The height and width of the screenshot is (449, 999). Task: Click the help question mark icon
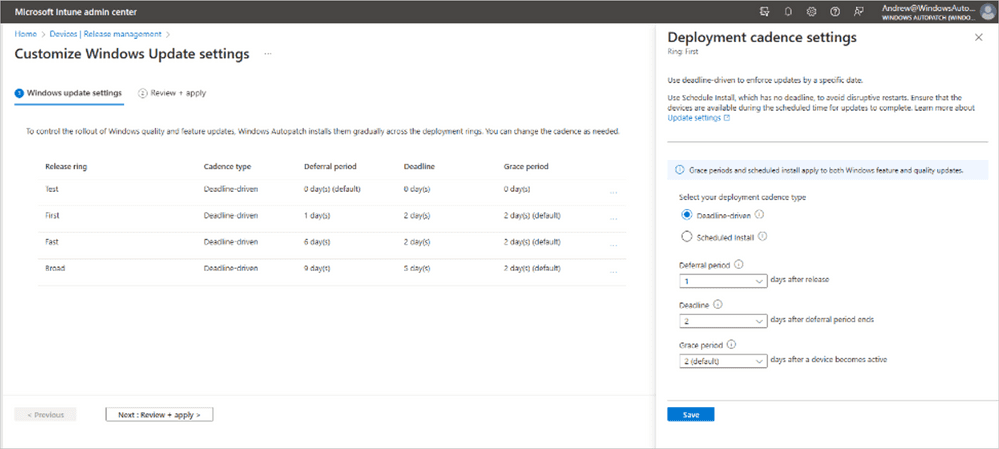pos(834,12)
